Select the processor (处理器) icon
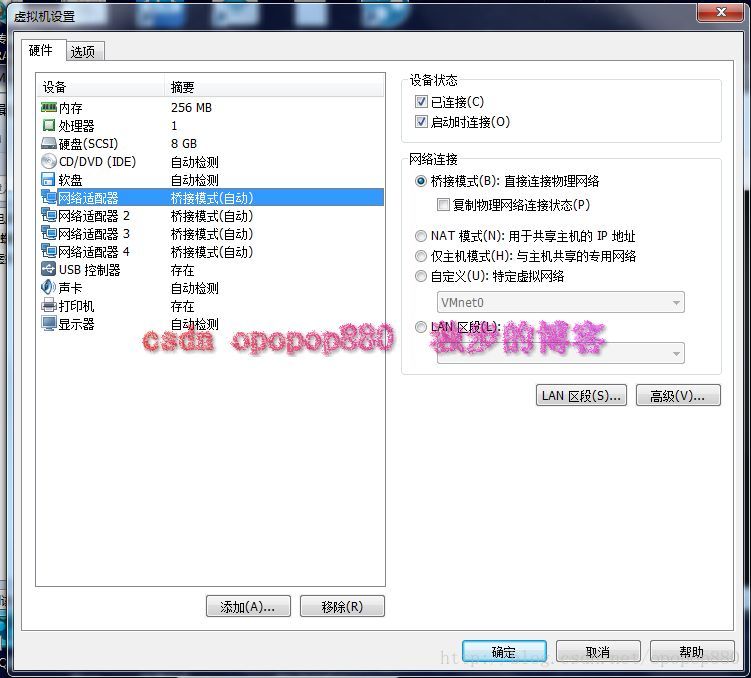This screenshot has width=751, height=678. [49, 125]
